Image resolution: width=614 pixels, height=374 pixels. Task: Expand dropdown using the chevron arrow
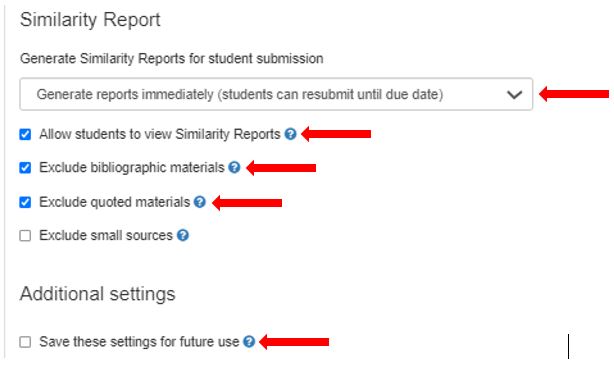pos(514,94)
